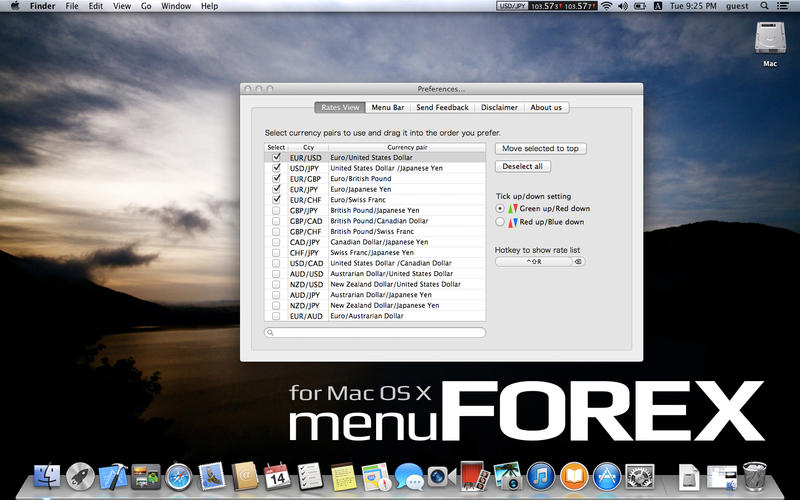The width and height of the screenshot is (800, 500).
Task: Select Green up/Red down radio option
Action: point(500,208)
